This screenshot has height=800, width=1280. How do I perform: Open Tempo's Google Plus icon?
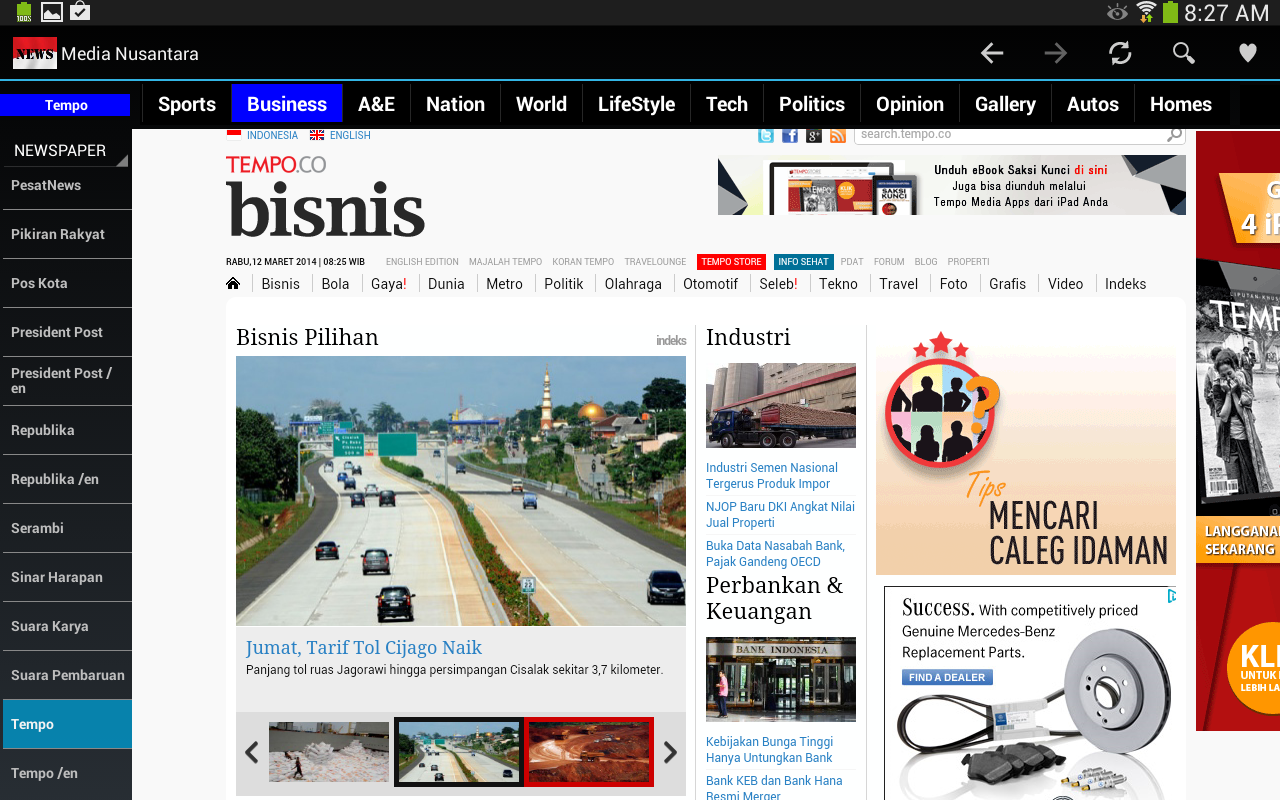tap(814, 135)
